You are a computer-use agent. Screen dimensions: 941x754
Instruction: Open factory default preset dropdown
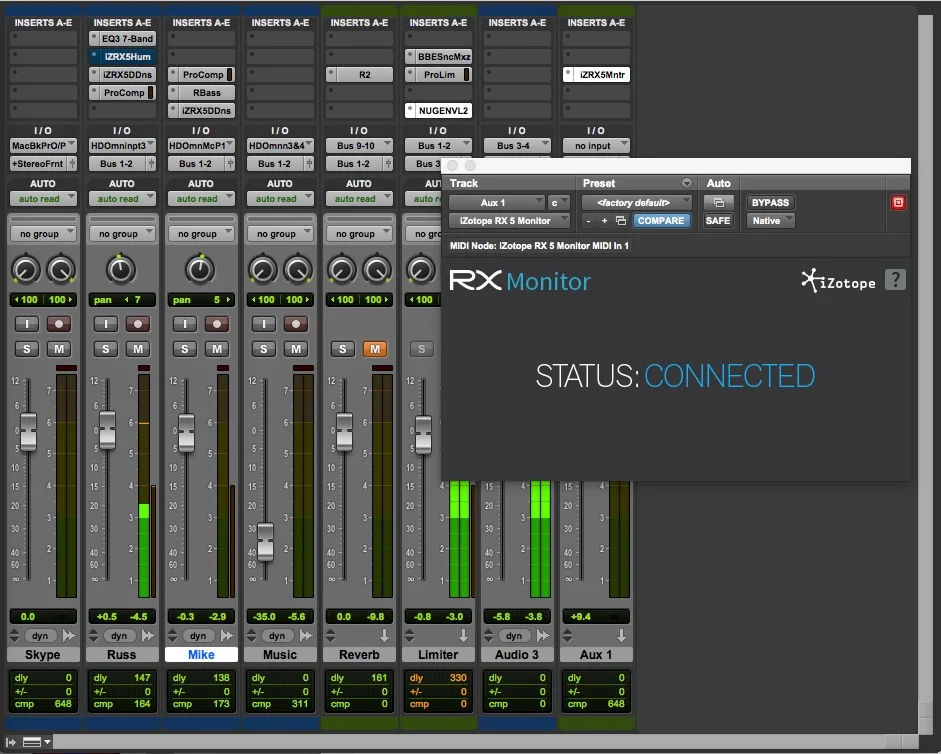[x=637, y=202]
